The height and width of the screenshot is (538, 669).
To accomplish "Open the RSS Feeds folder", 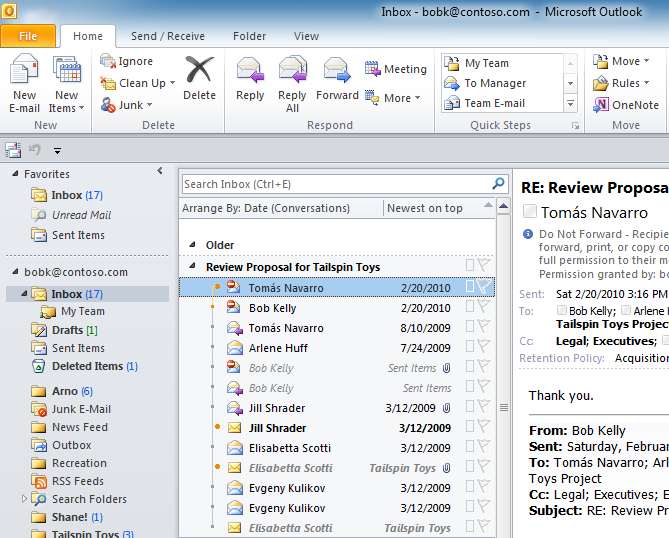I will (x=67, y=481).
